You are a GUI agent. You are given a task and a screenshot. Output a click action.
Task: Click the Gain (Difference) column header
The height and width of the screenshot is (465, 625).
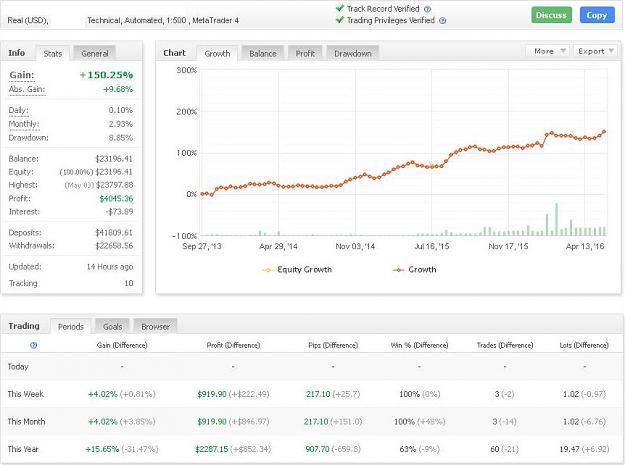click(x=122, y=345)
